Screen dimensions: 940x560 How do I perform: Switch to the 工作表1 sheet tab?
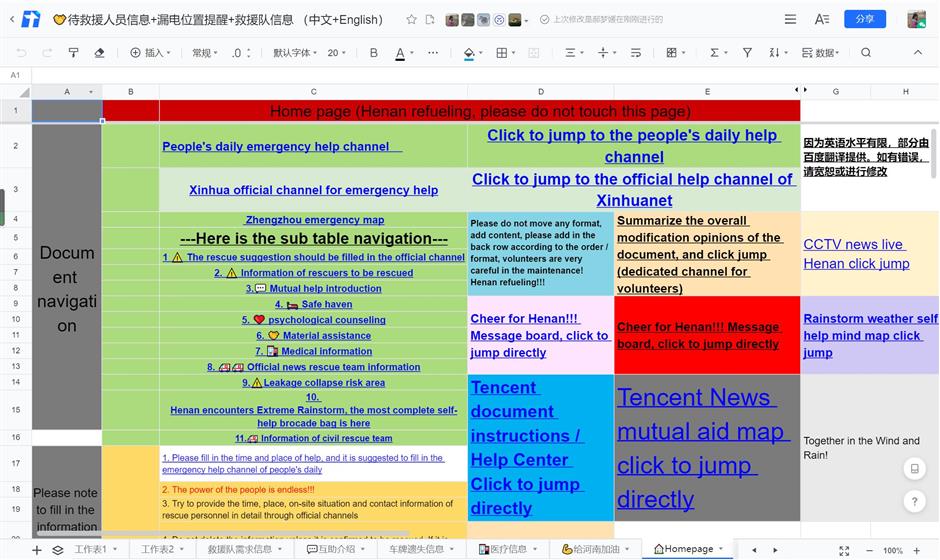(x=91, y=549)
